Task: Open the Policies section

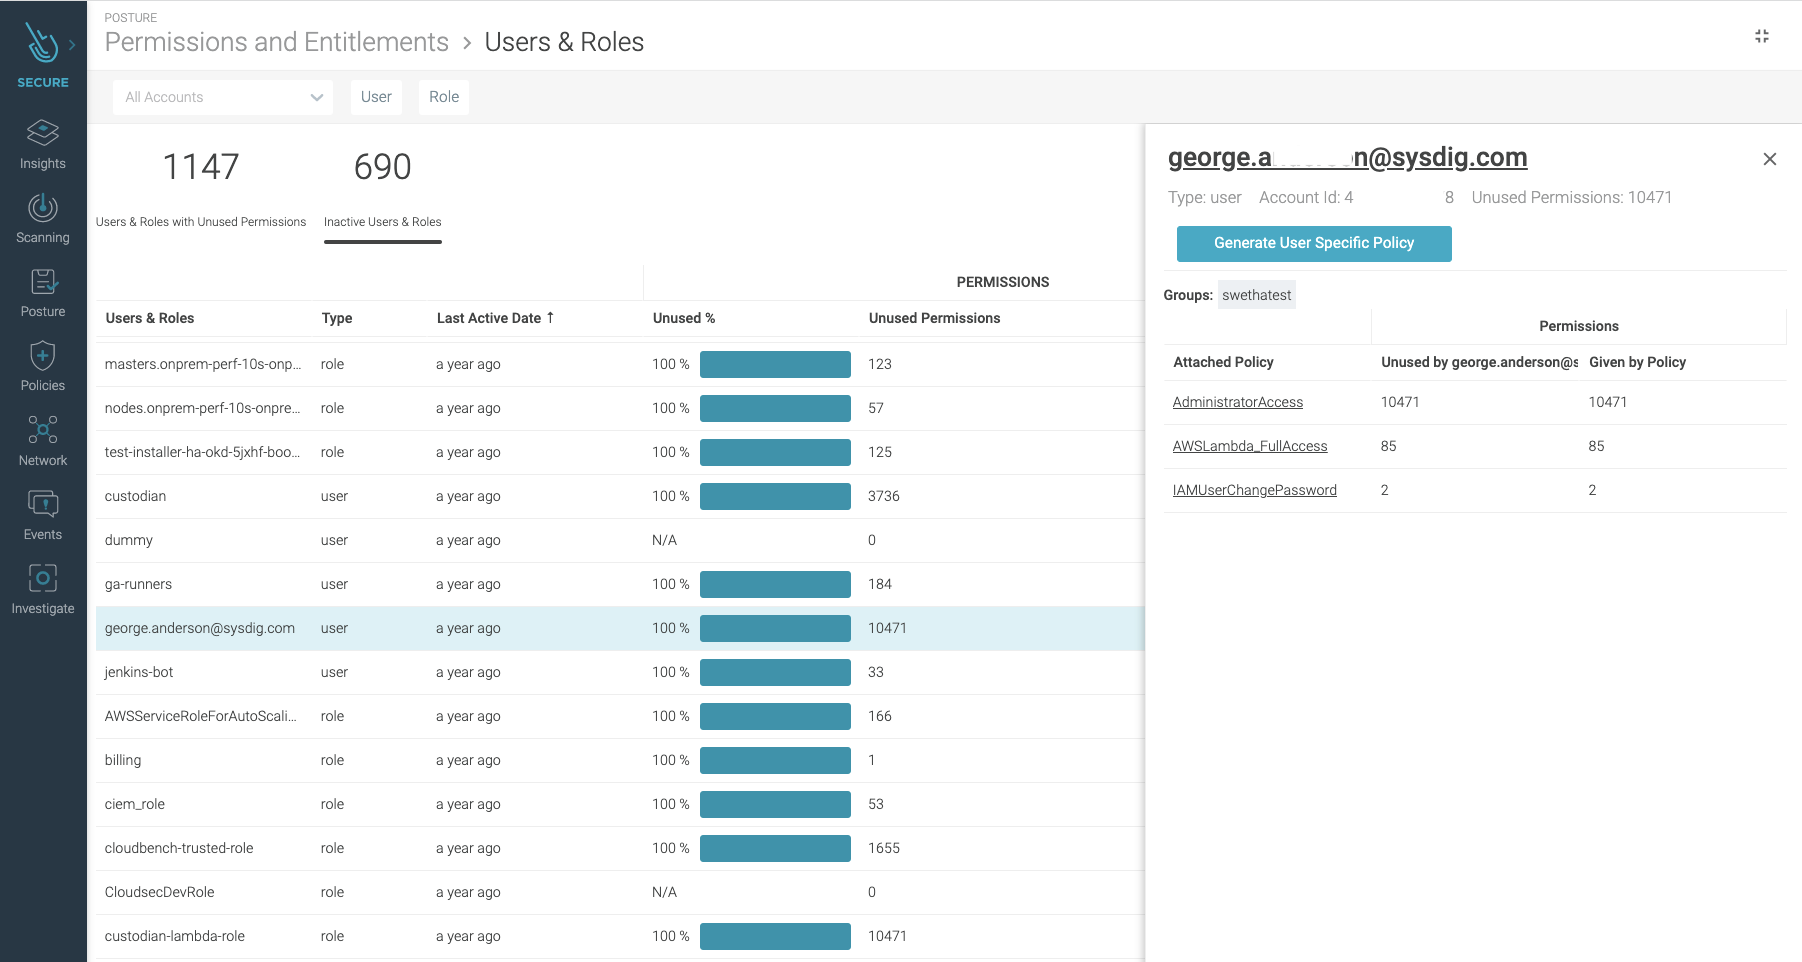Action: coord(43,367)
